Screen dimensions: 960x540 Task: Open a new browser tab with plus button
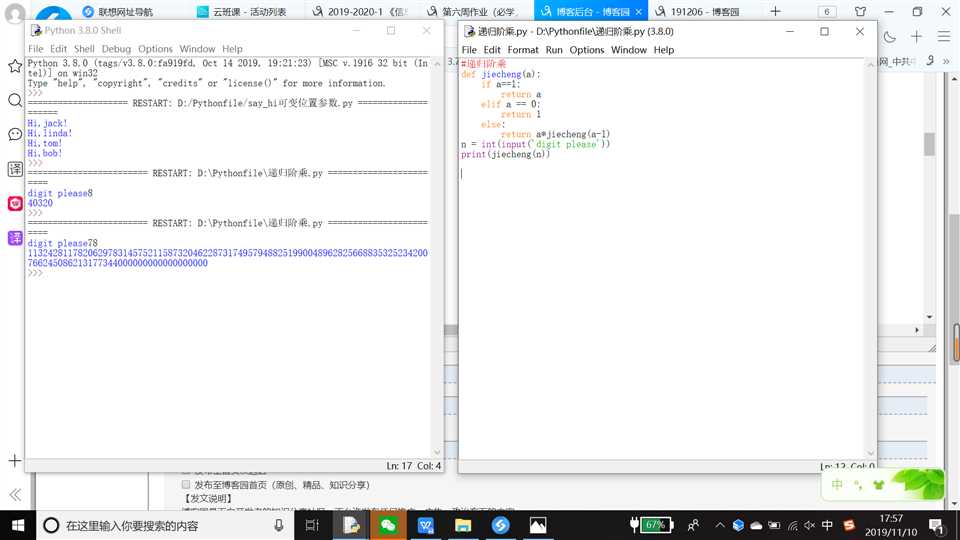775,11
